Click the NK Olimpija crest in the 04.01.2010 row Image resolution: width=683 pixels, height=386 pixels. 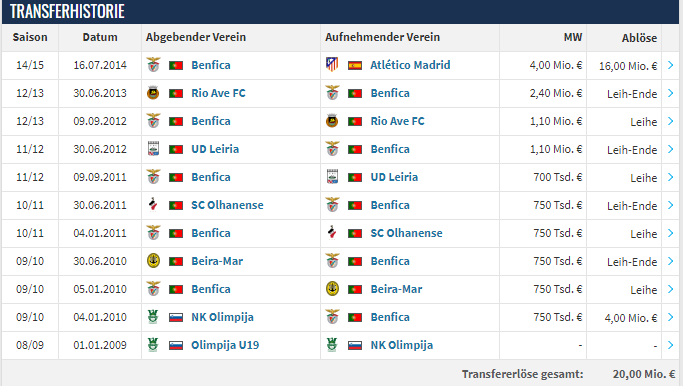tap(153, 317)
